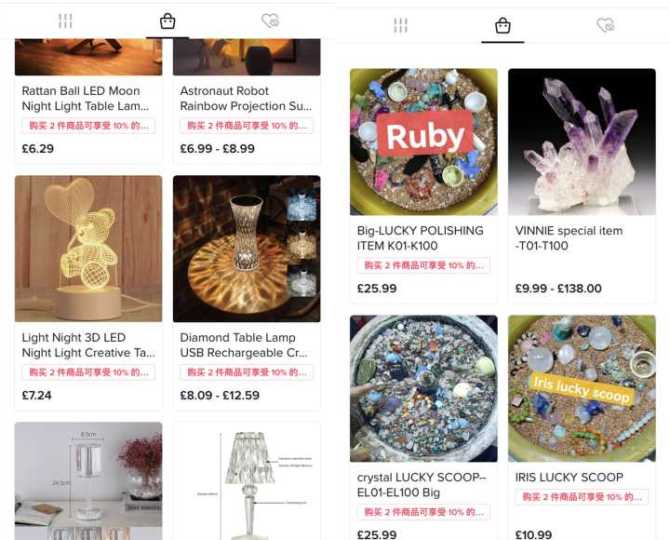View the crystal LUCKY SCOOP bowl image
The image size is (670, 540).
coord(423,388)
